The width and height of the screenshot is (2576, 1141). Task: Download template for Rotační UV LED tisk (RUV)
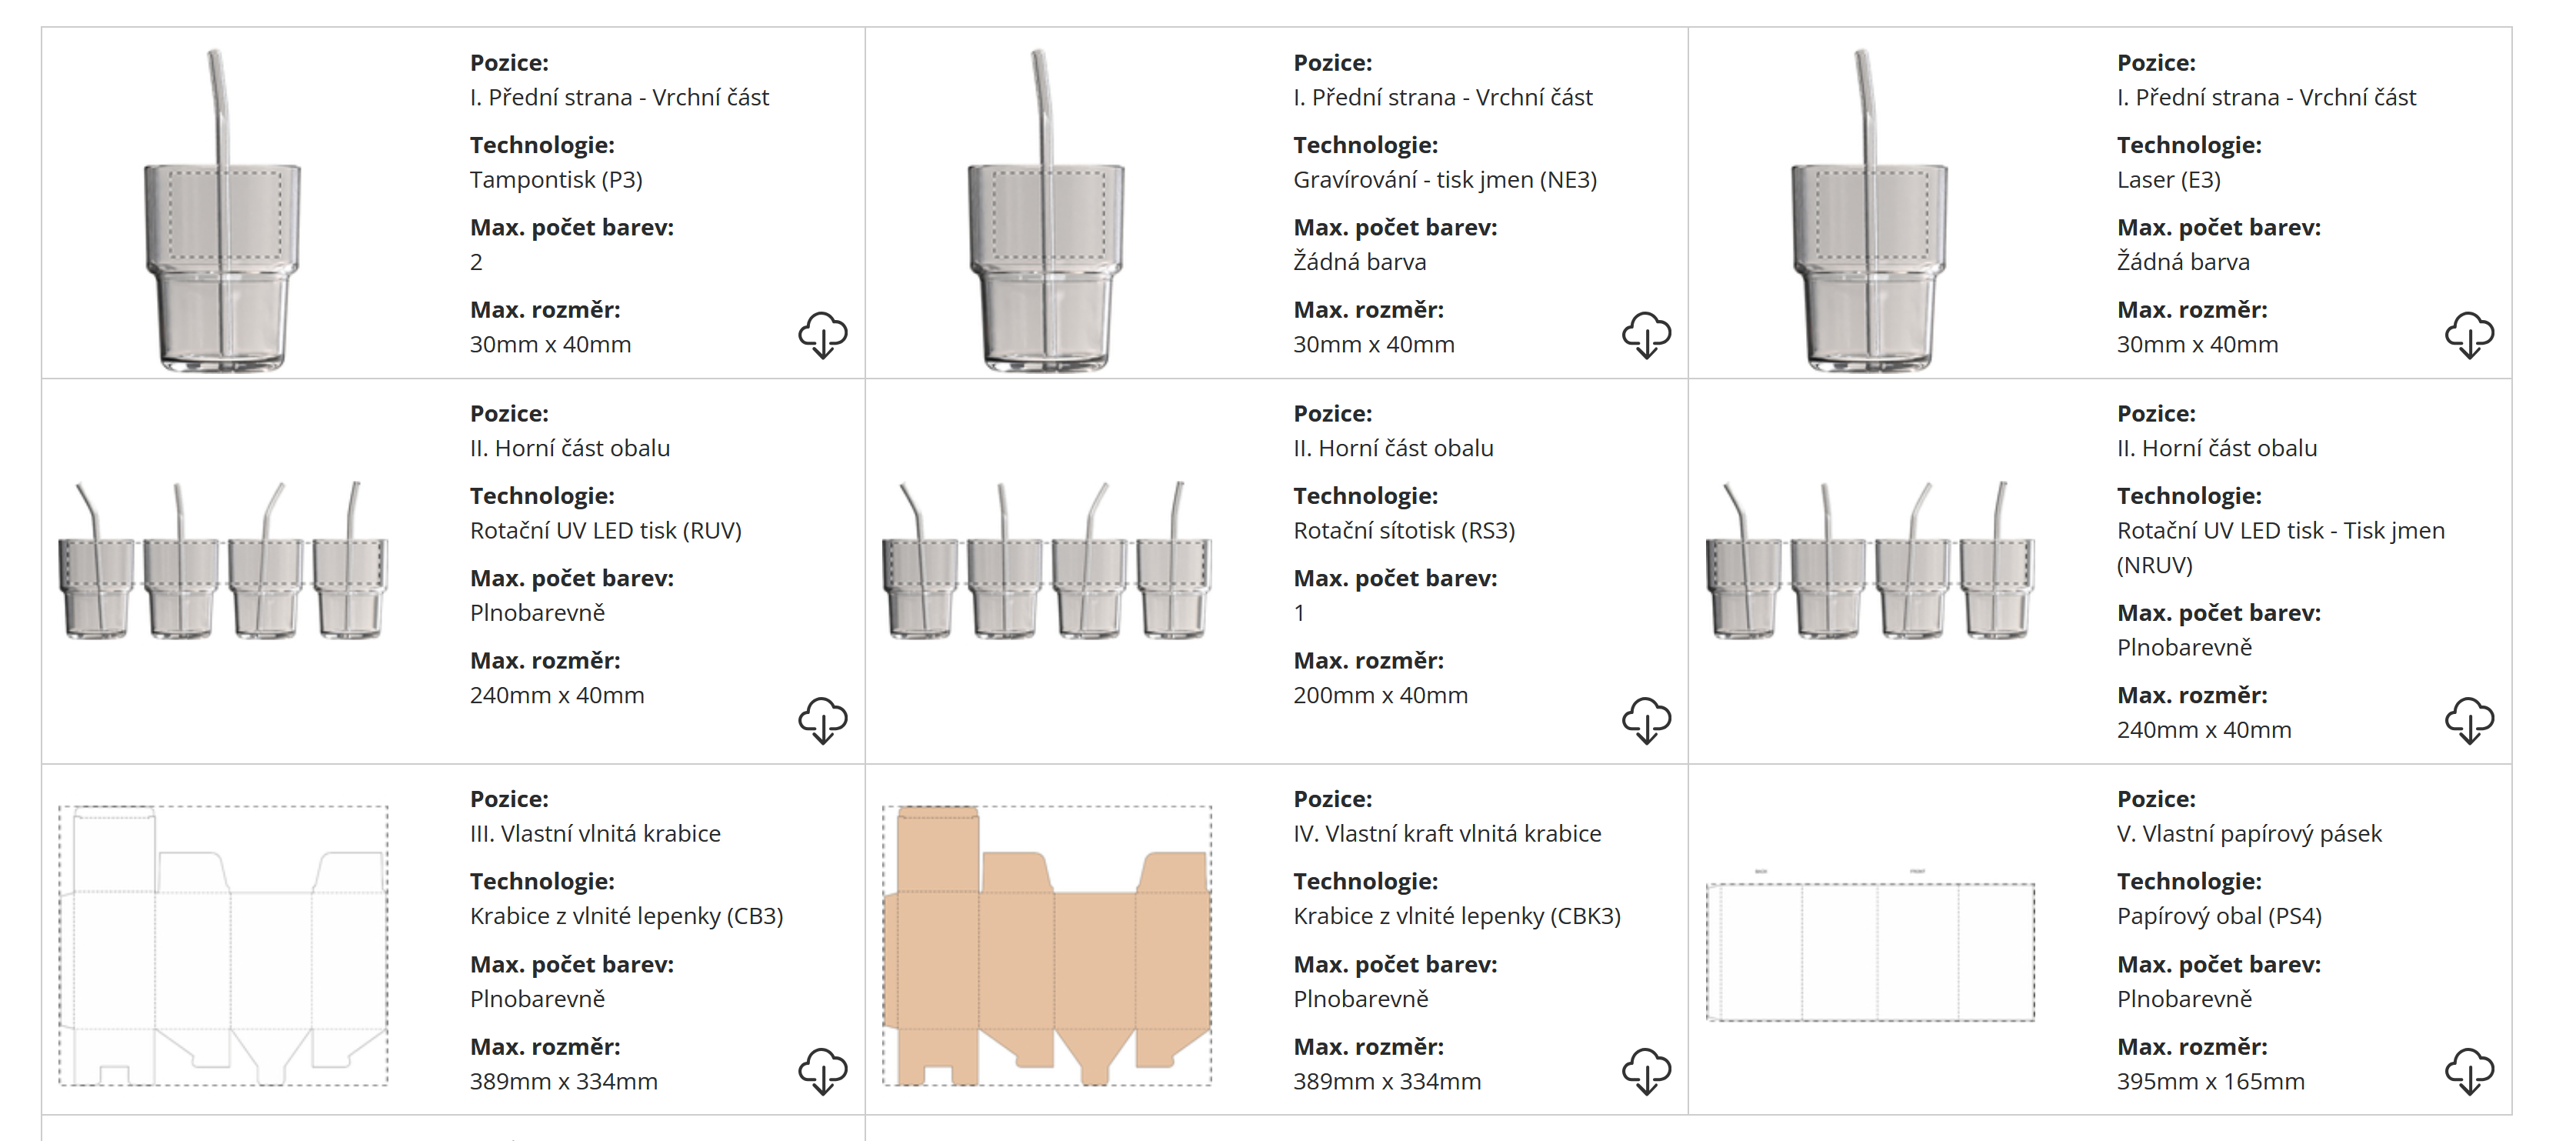[822, 720]
